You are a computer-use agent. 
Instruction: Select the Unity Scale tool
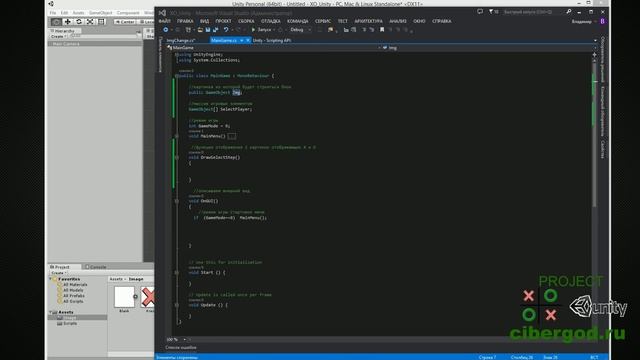click(x=90, y=22)
